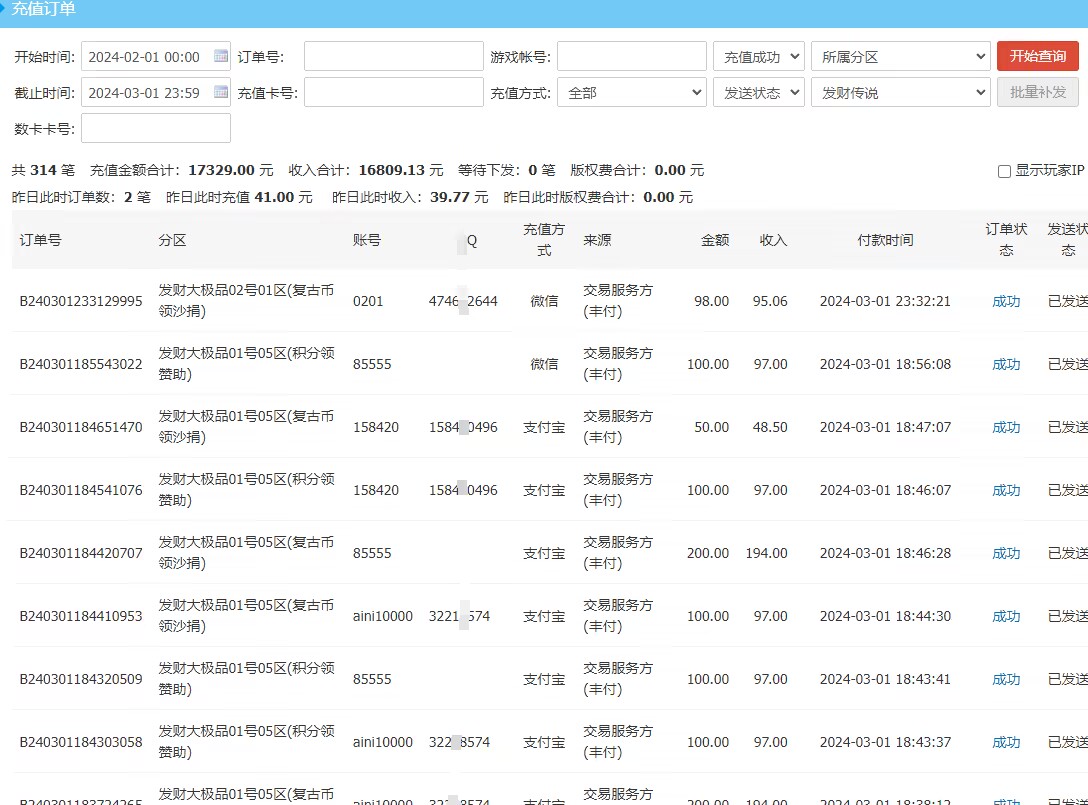Focus the 充值卡号 input field

[x=393, y=92]
